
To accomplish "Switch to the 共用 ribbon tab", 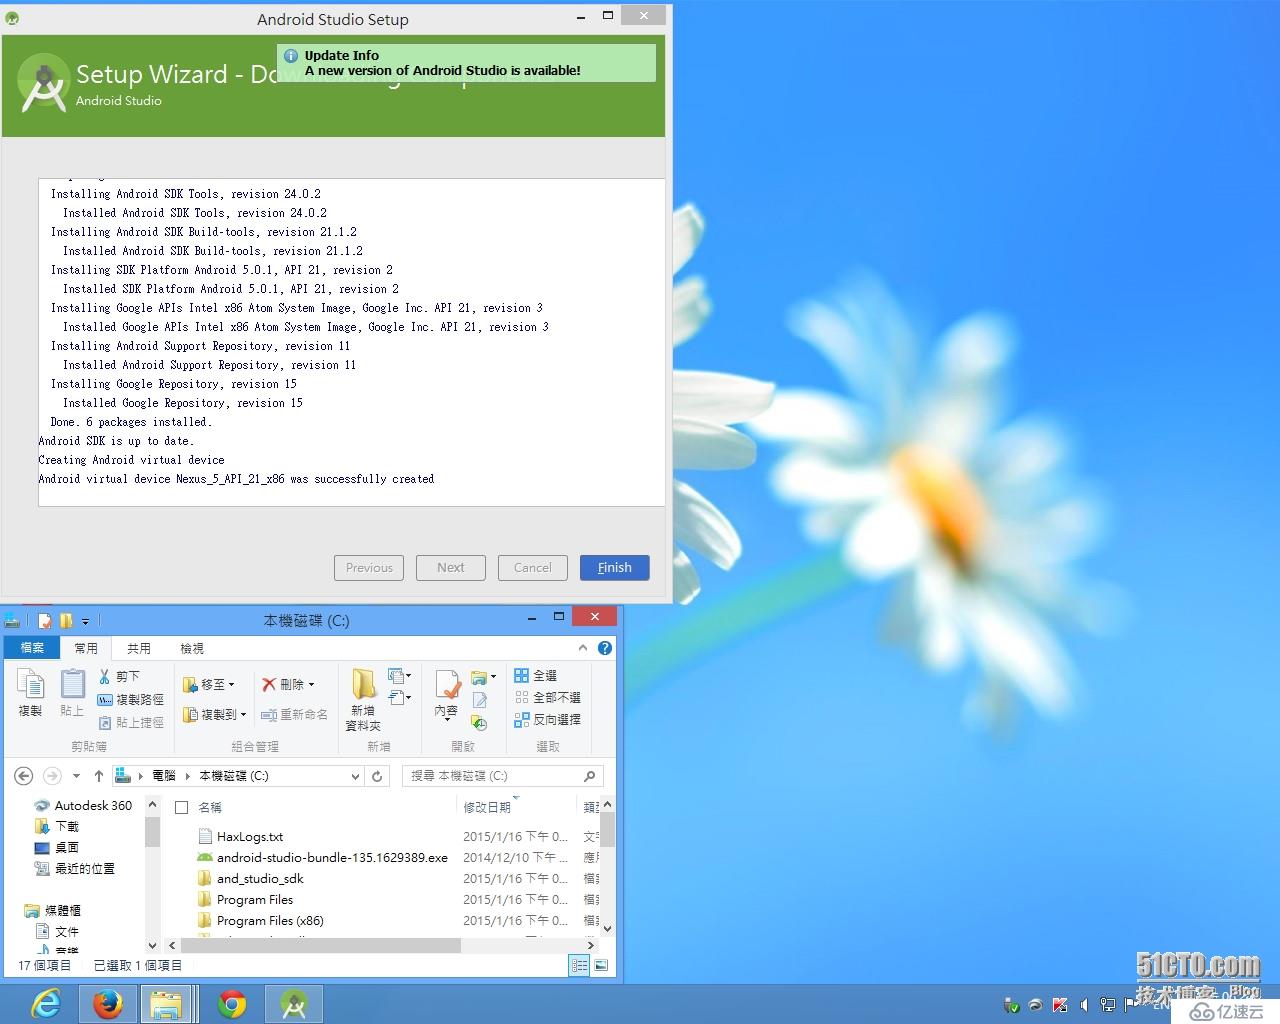I will [x=139, y=648].
